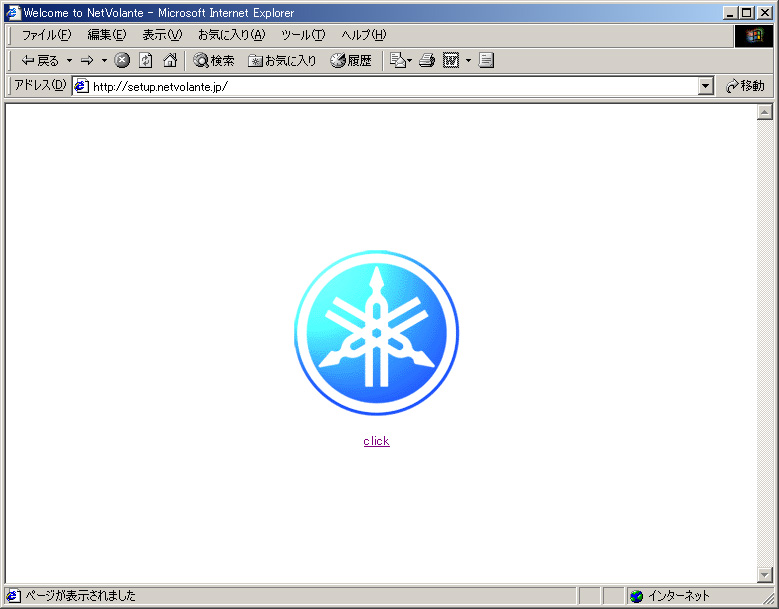
Task: Open the 履歴 (History) toolbar button
Action: pyautogui.click(x=351, y=61)
